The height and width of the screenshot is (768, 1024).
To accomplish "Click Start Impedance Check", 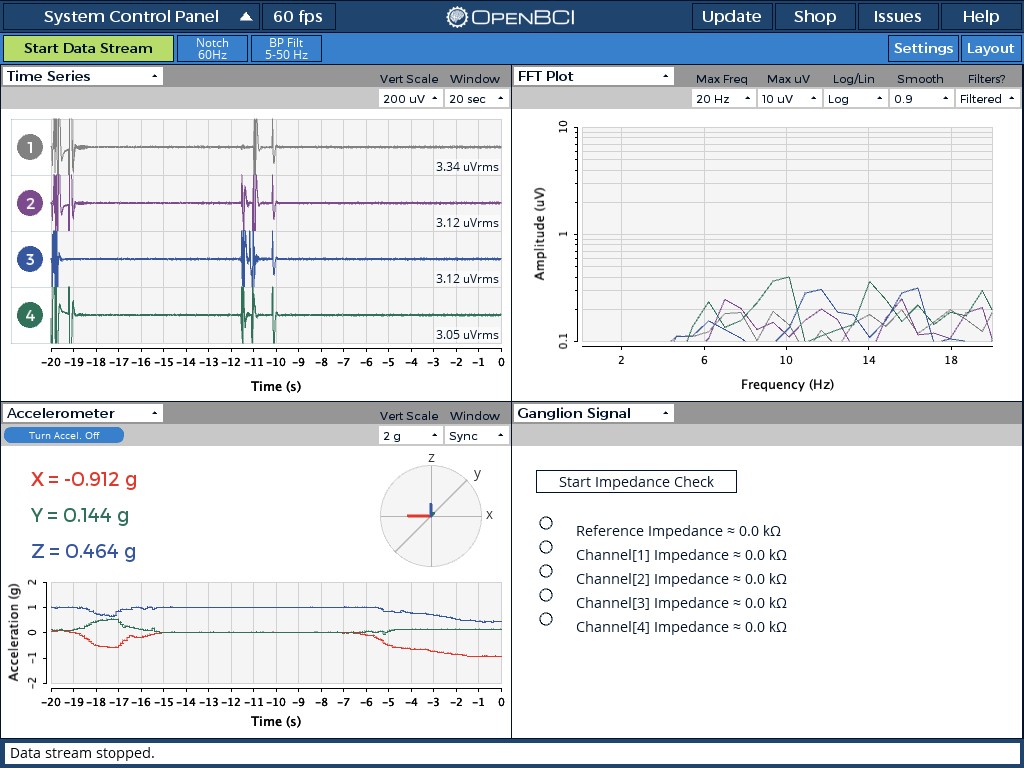I will click(636, 481).
